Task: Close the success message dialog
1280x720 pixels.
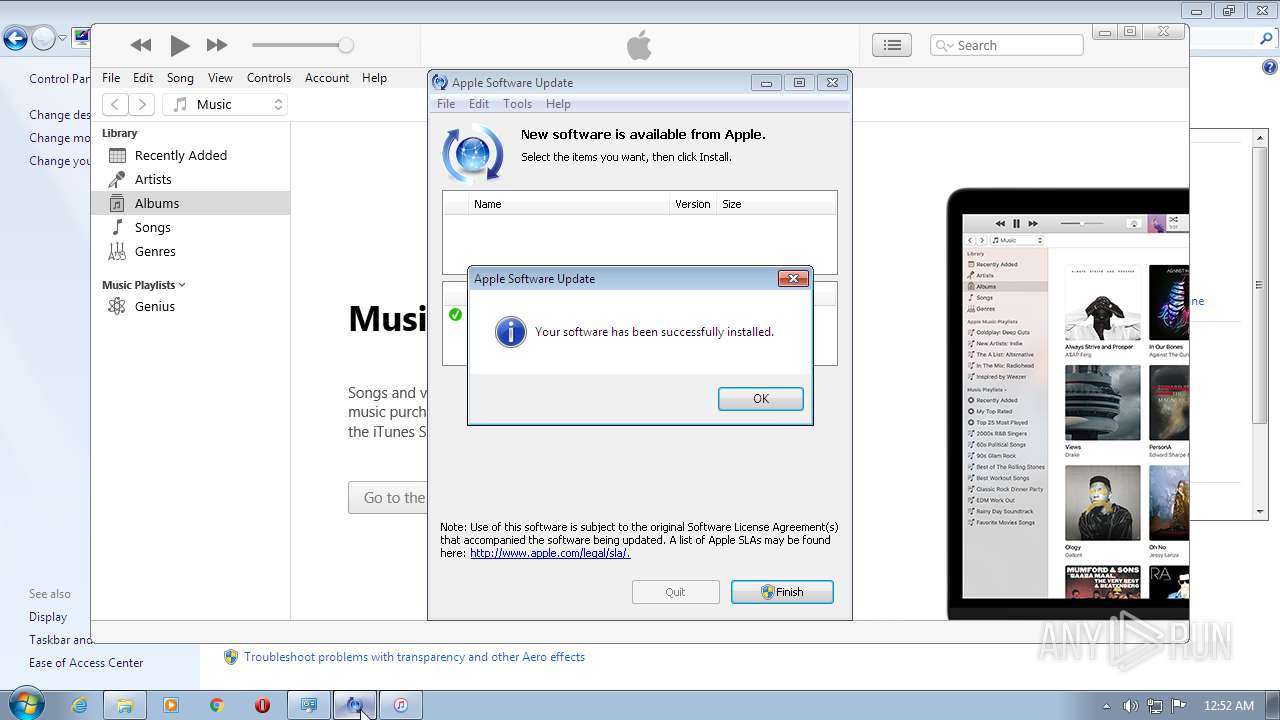Action: pyautogui.click(x=793, y=279)
